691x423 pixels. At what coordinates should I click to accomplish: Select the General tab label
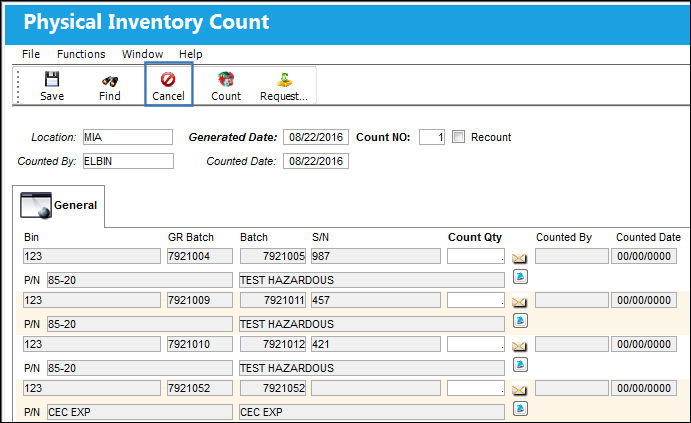pos(75,205)
